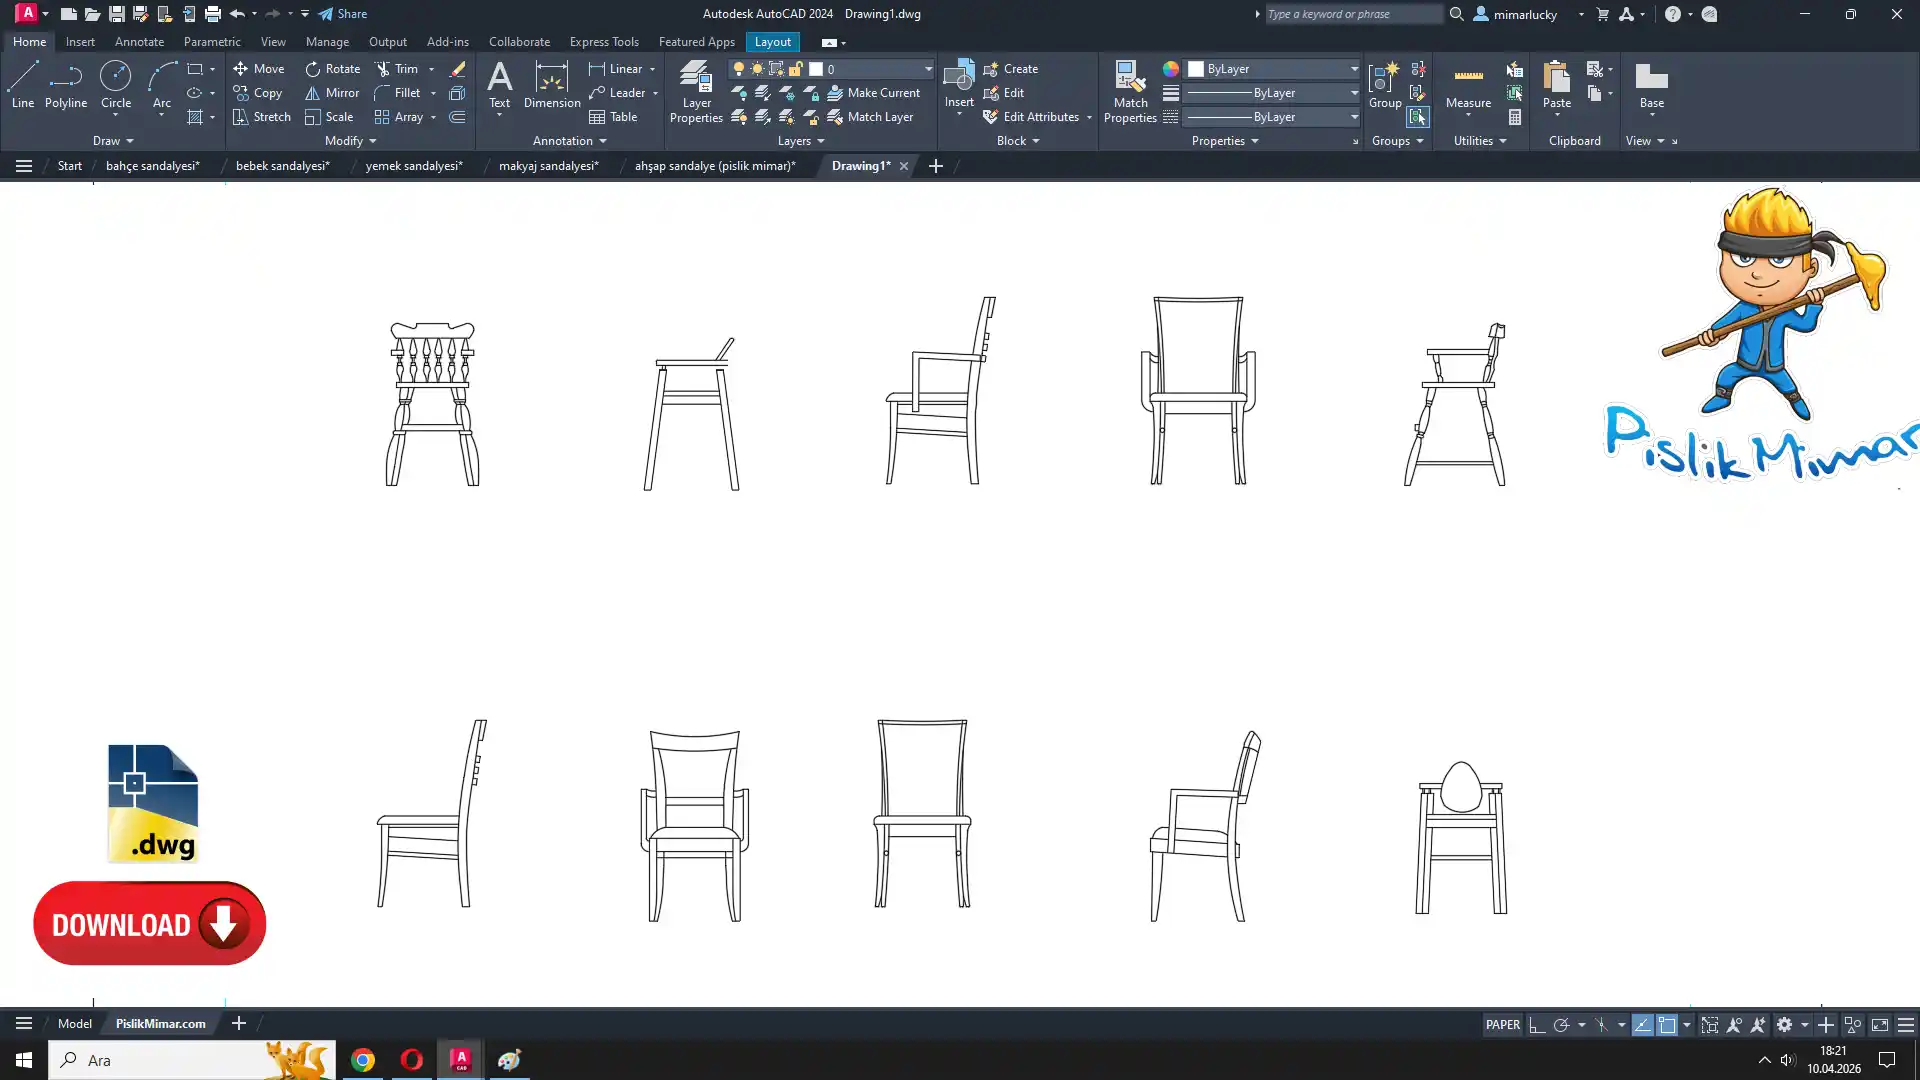The height and width of the screenshot is (1080, 1920).
Task: Toggle ortho mode in status bar
Action: click(x=1537, y=1024)
